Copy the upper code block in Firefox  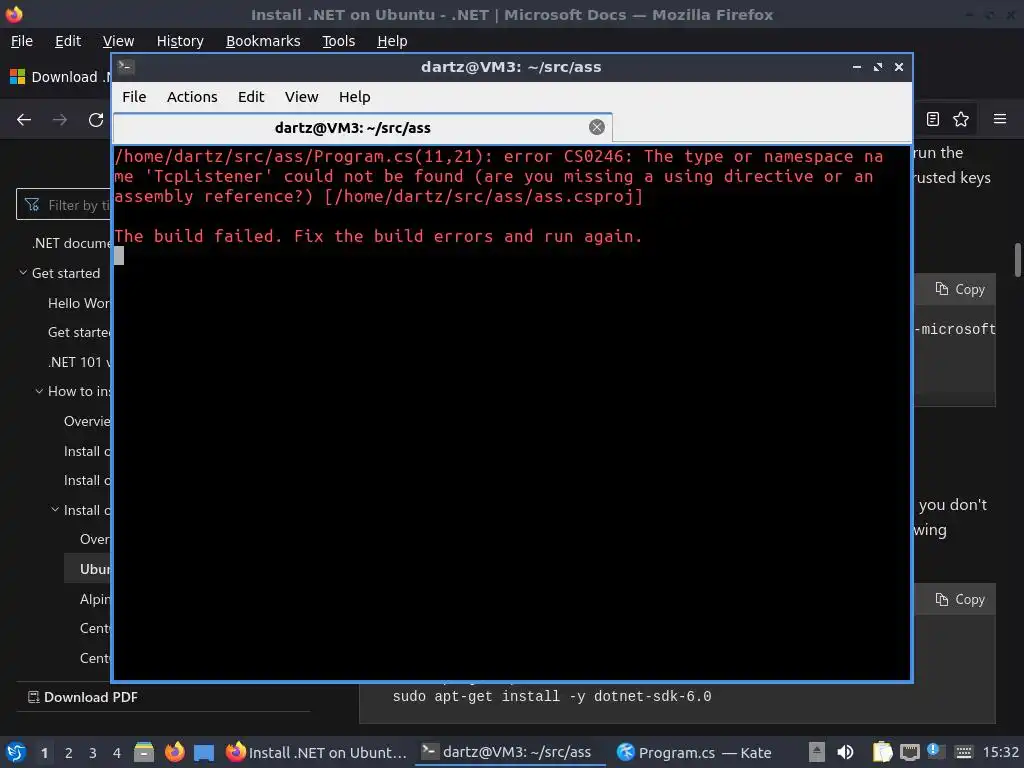coord(959,289)
